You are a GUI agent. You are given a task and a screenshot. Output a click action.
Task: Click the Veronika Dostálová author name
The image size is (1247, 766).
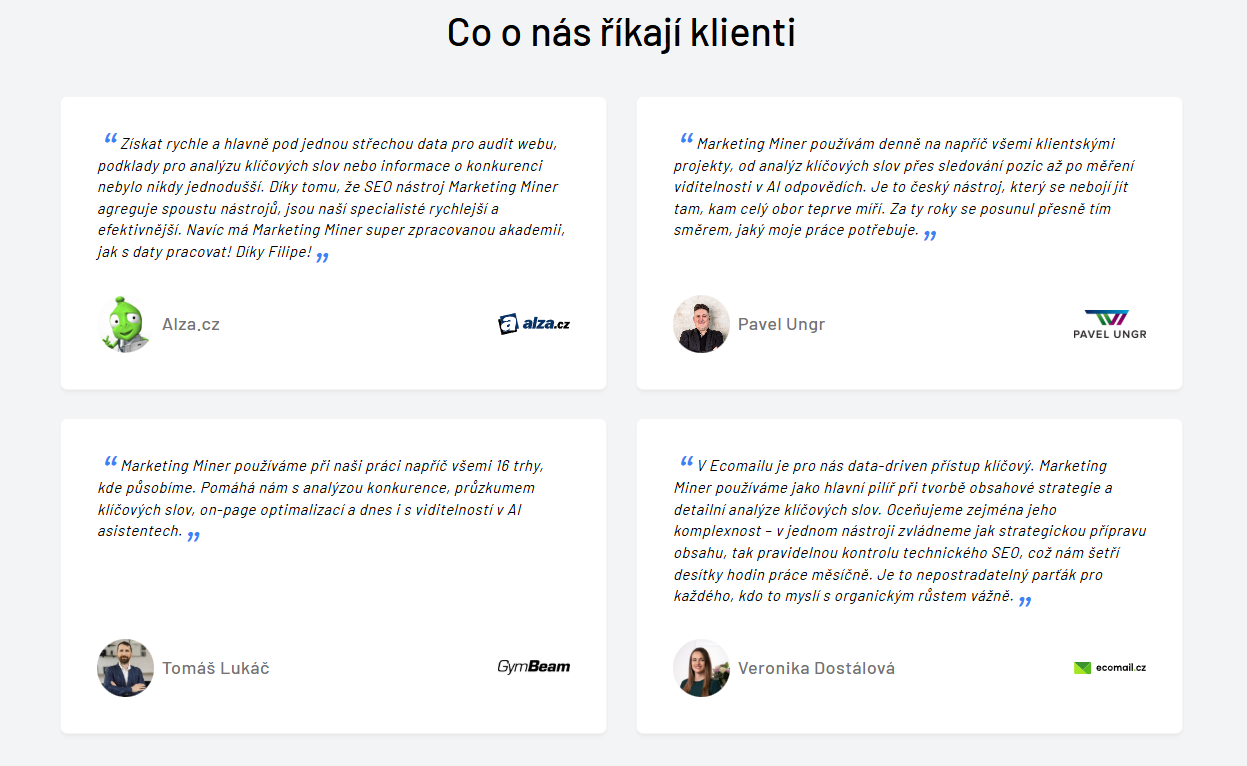pyautogui.click(x=816, y=668)
